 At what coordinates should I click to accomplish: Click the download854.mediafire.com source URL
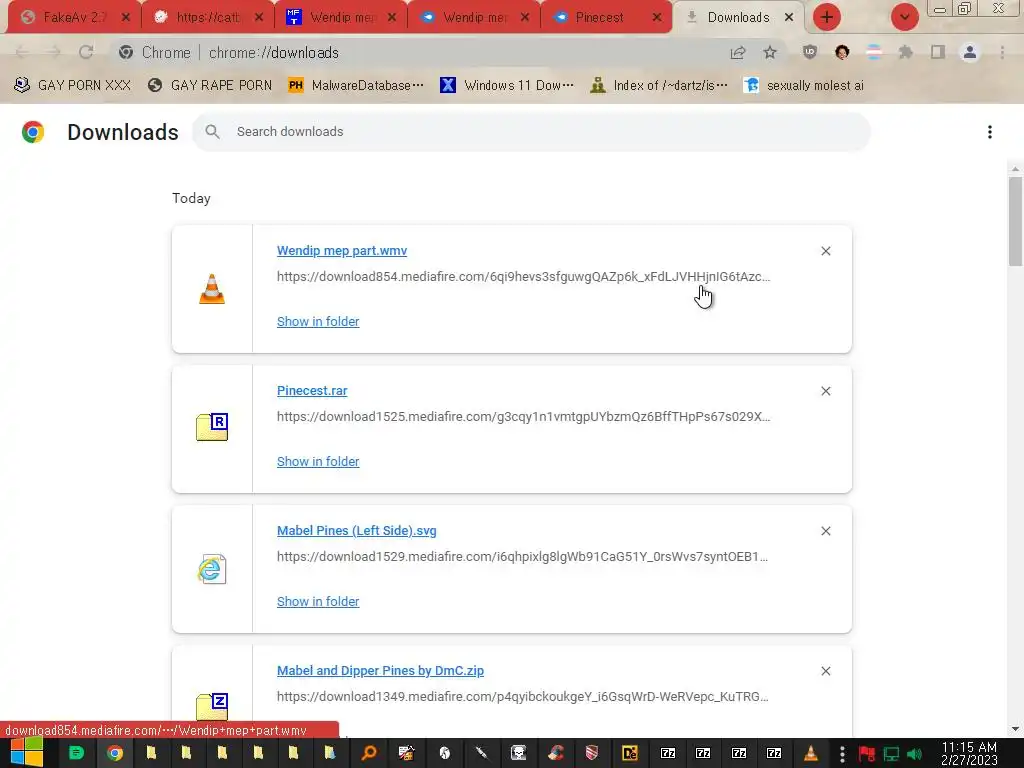coord(523,277)
